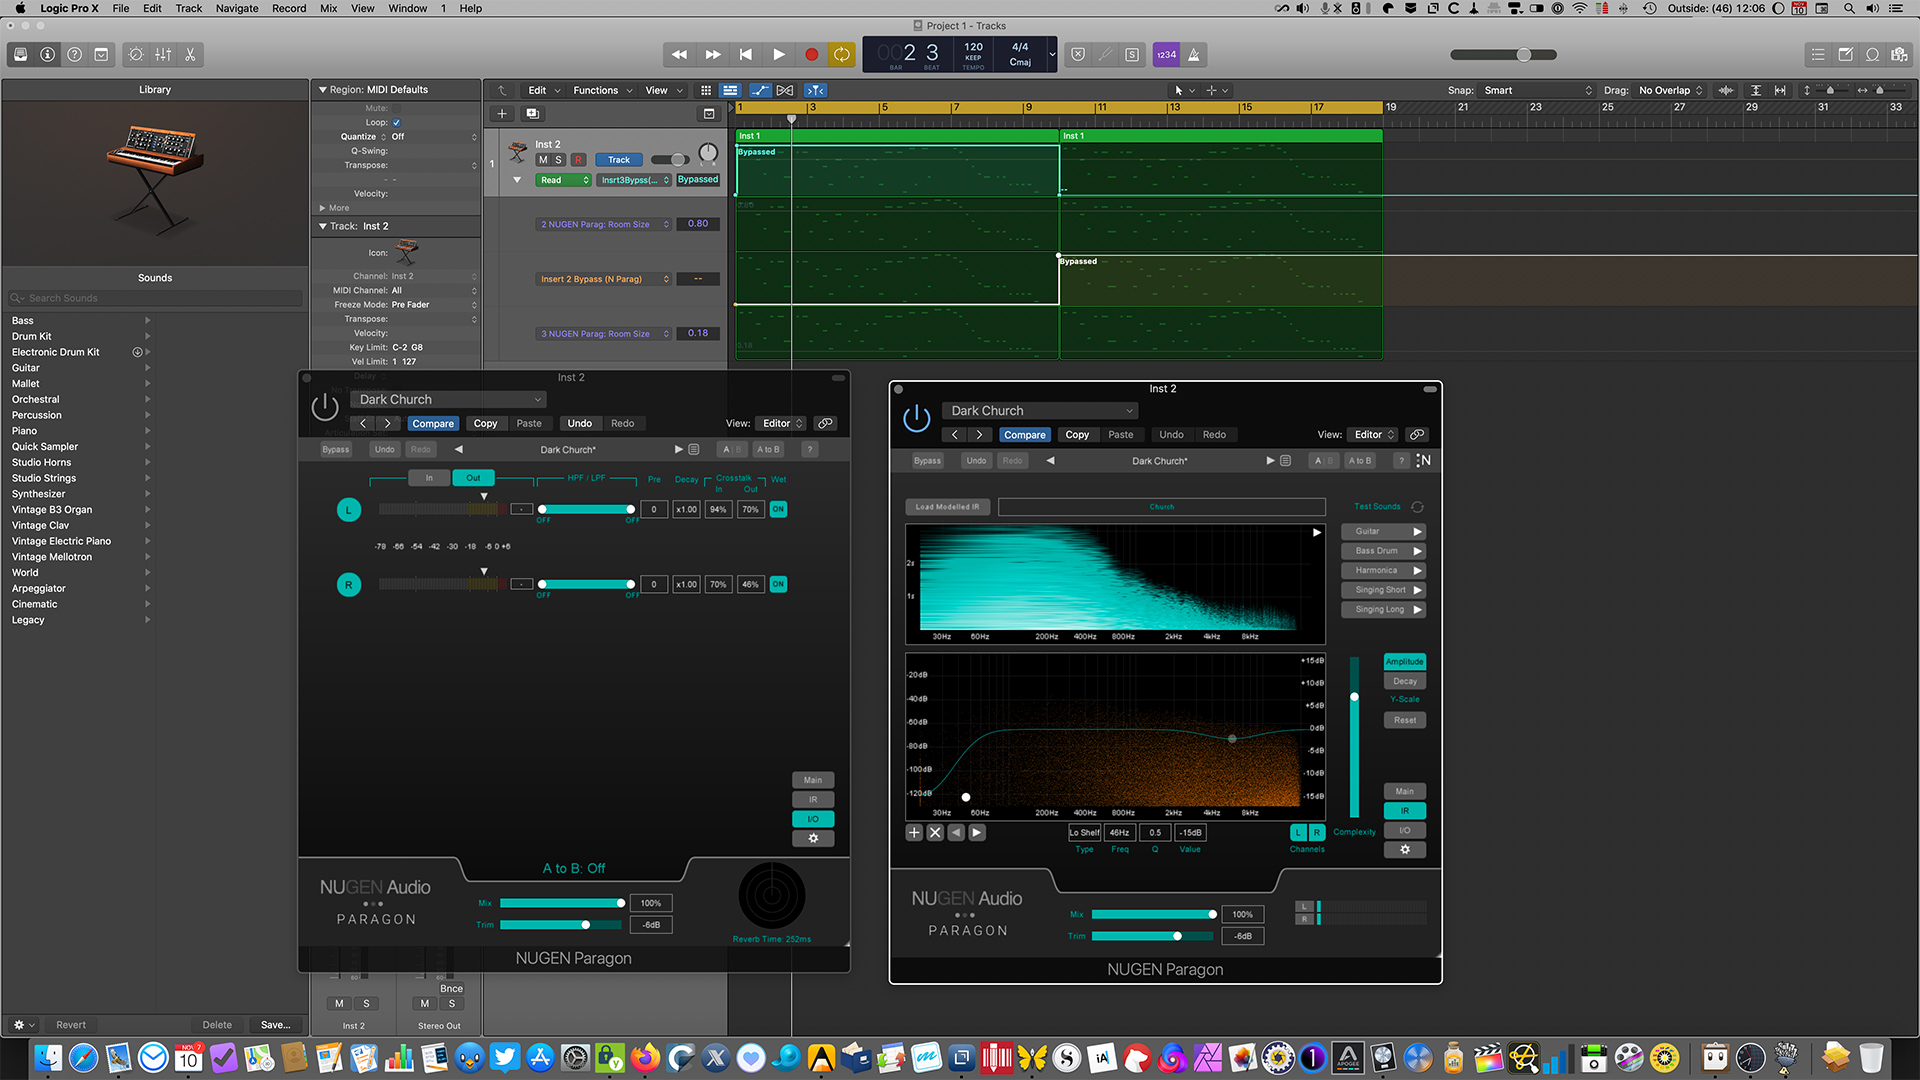This screenshot has width=1920, height=1080.
Task: Select the Main tab in left Paragon window
Action: coord(813,780)
